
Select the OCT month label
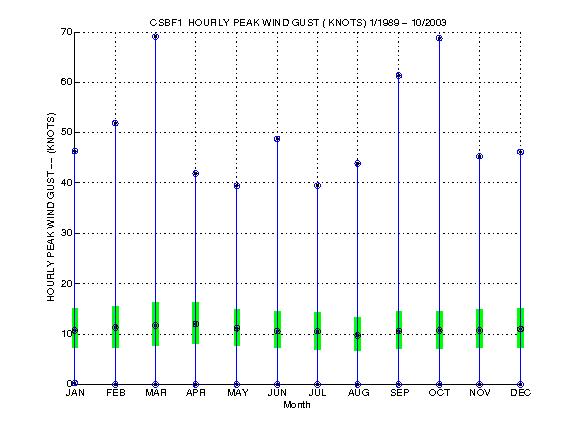(x=439, y=393)
